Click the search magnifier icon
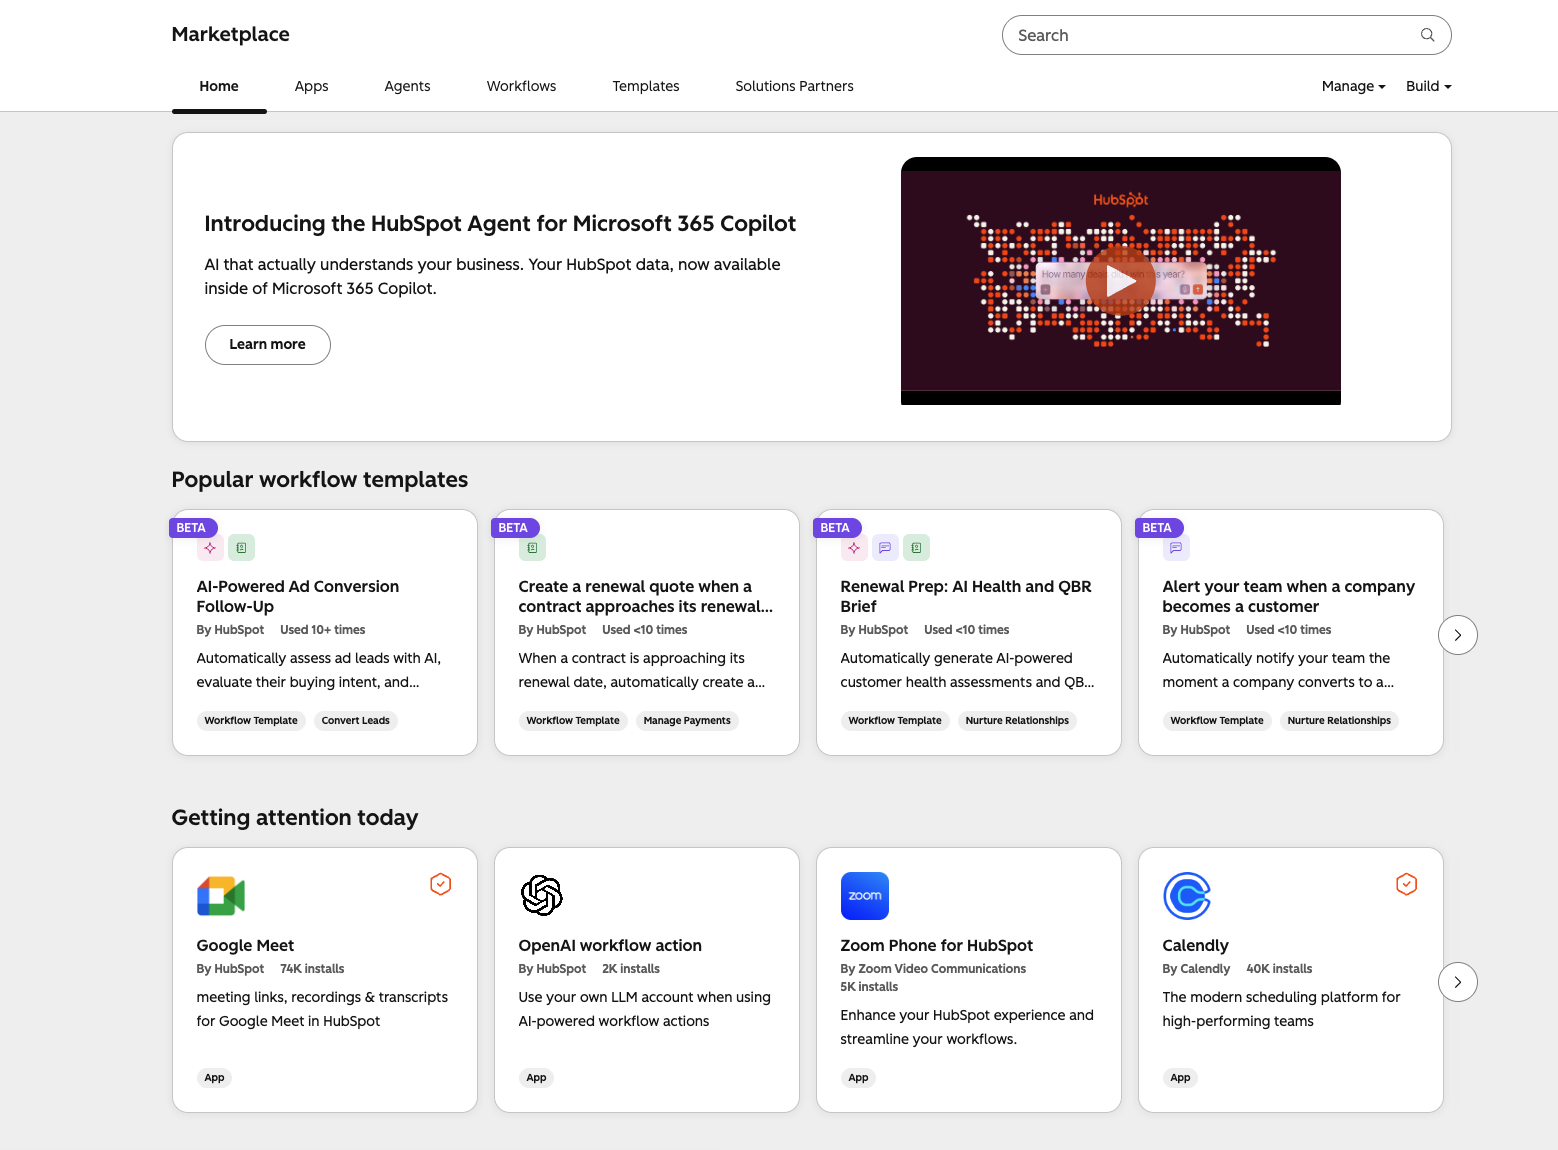Image resolution: width=1558 pixels, height=1150 pixels. click(1427, 35)
